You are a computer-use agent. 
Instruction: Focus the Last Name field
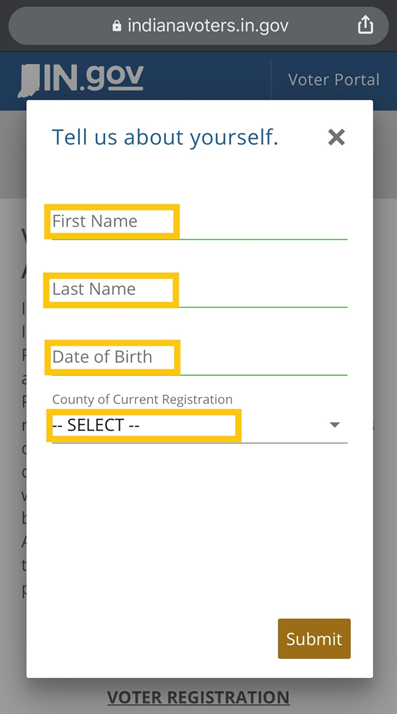[199, 290]
